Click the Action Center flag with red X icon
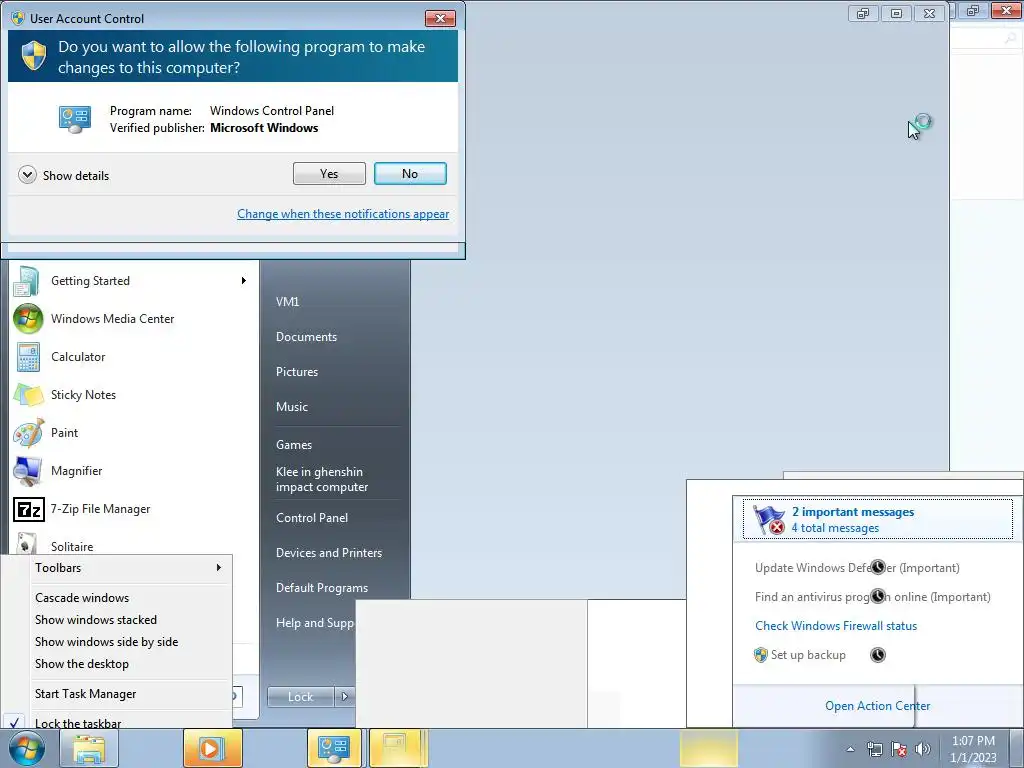This screenshot has width=1024, height=768. (769, 520)
